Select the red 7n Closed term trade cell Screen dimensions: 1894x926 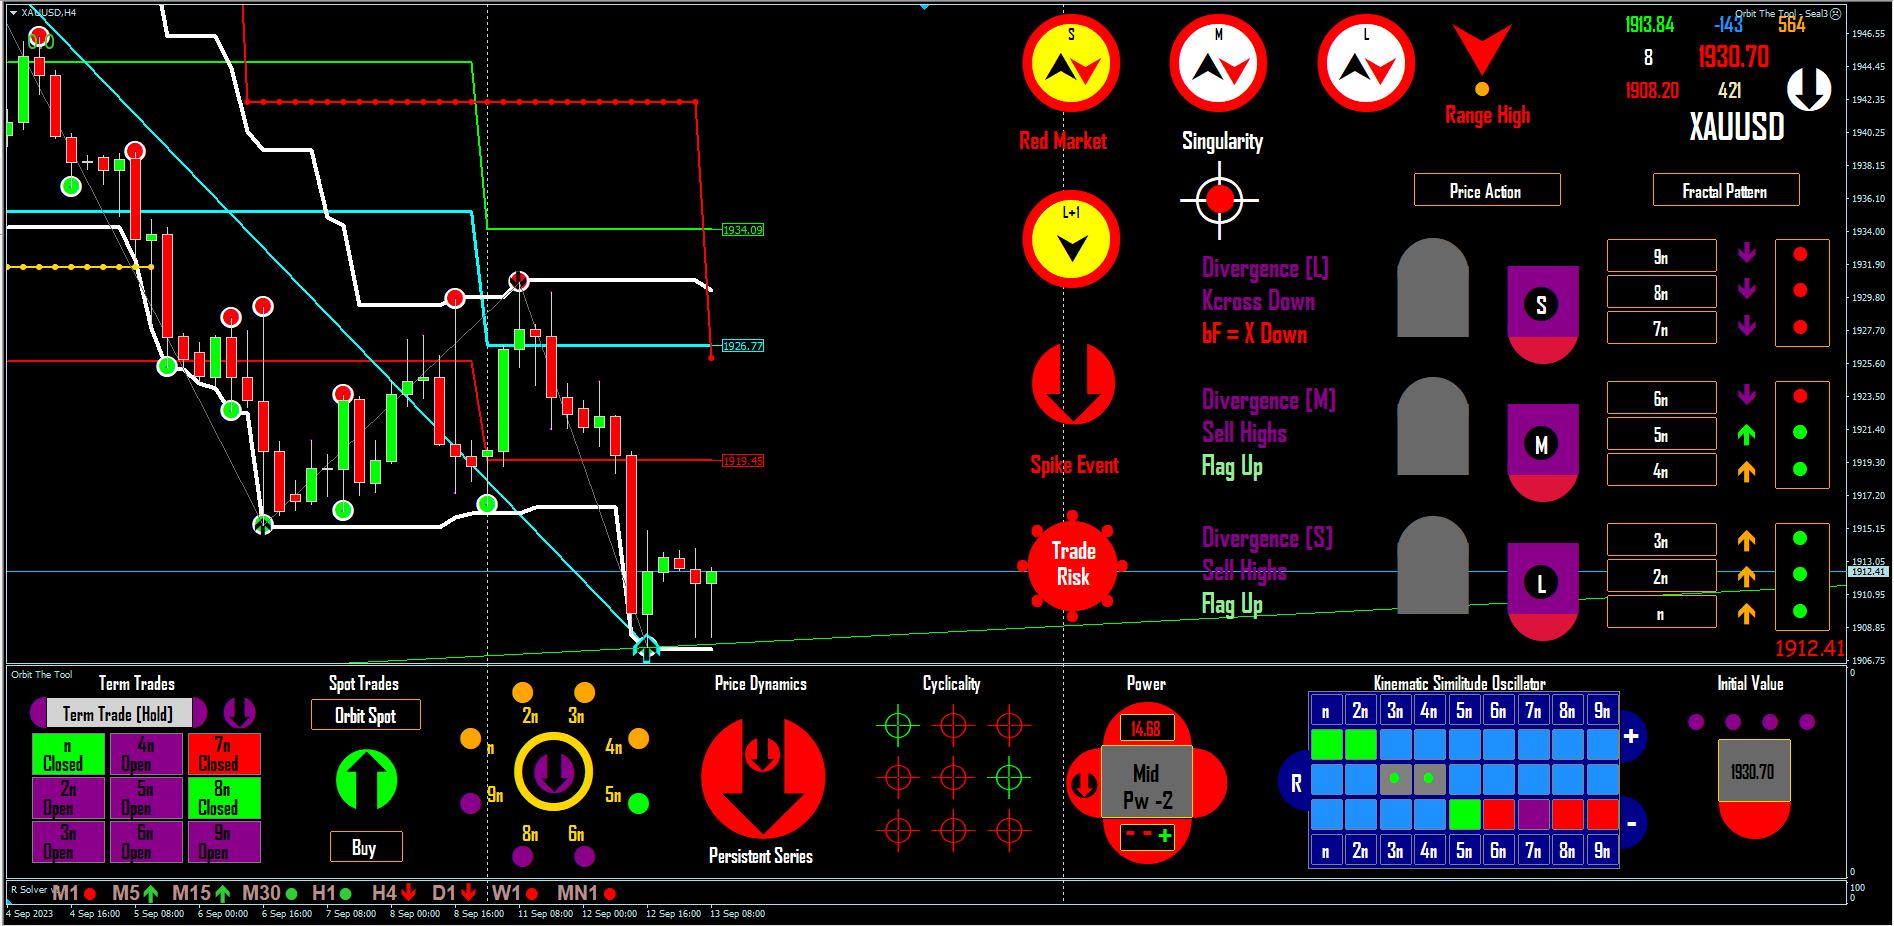224,754
